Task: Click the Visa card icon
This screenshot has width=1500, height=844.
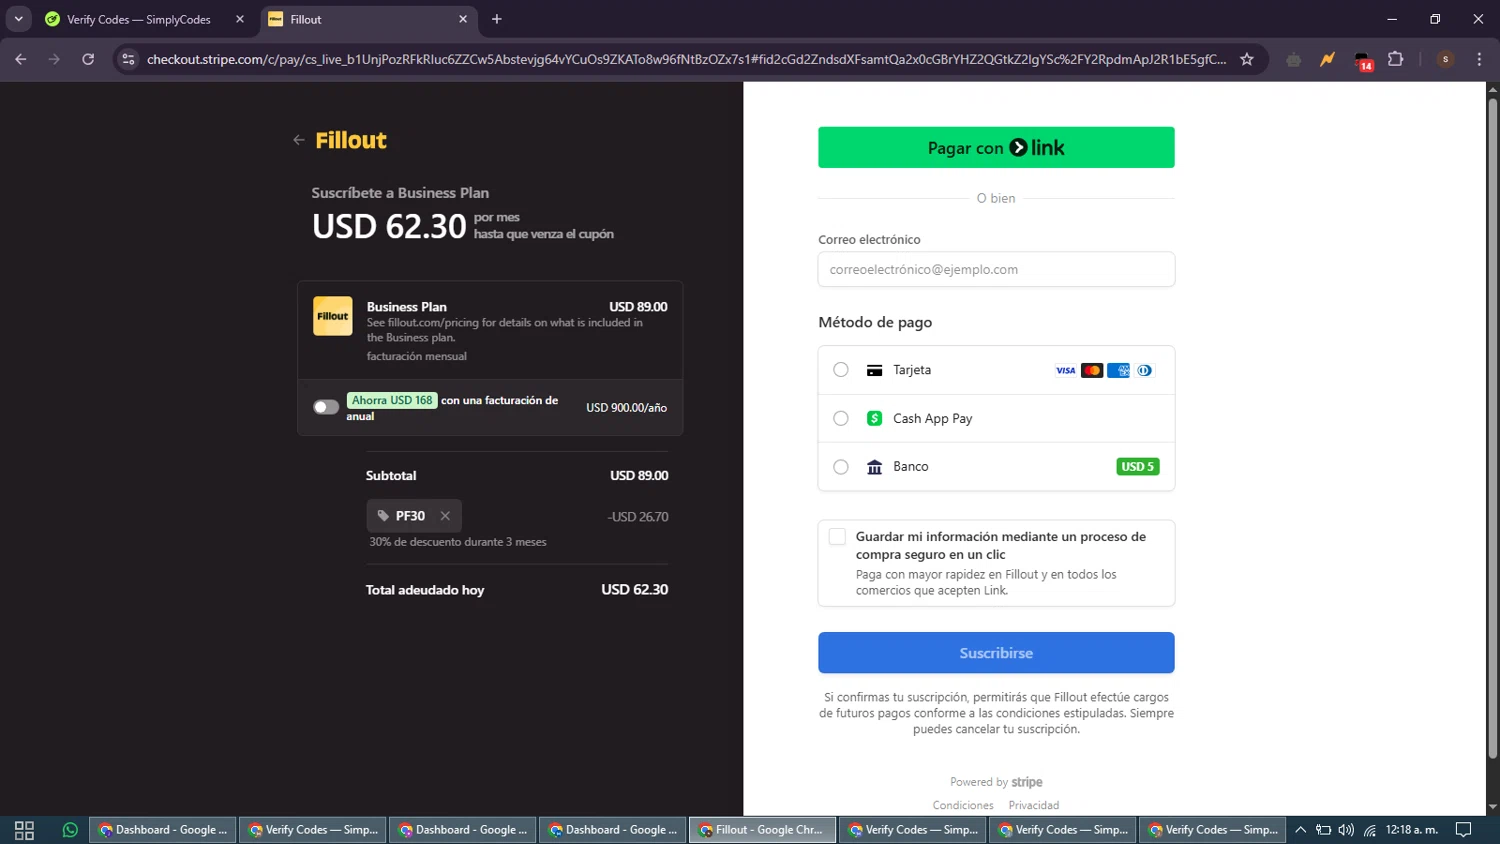Action: coord(1066,371)
